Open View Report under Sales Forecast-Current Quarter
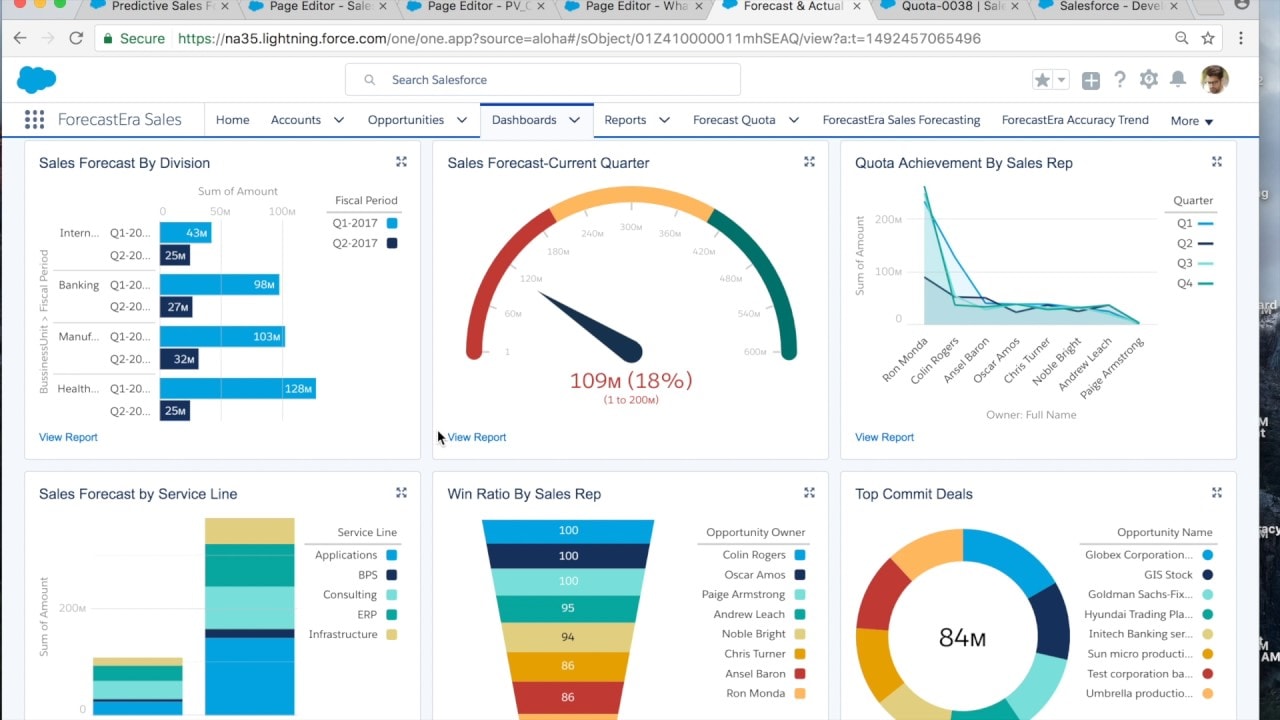 click(x=477, y=437)
